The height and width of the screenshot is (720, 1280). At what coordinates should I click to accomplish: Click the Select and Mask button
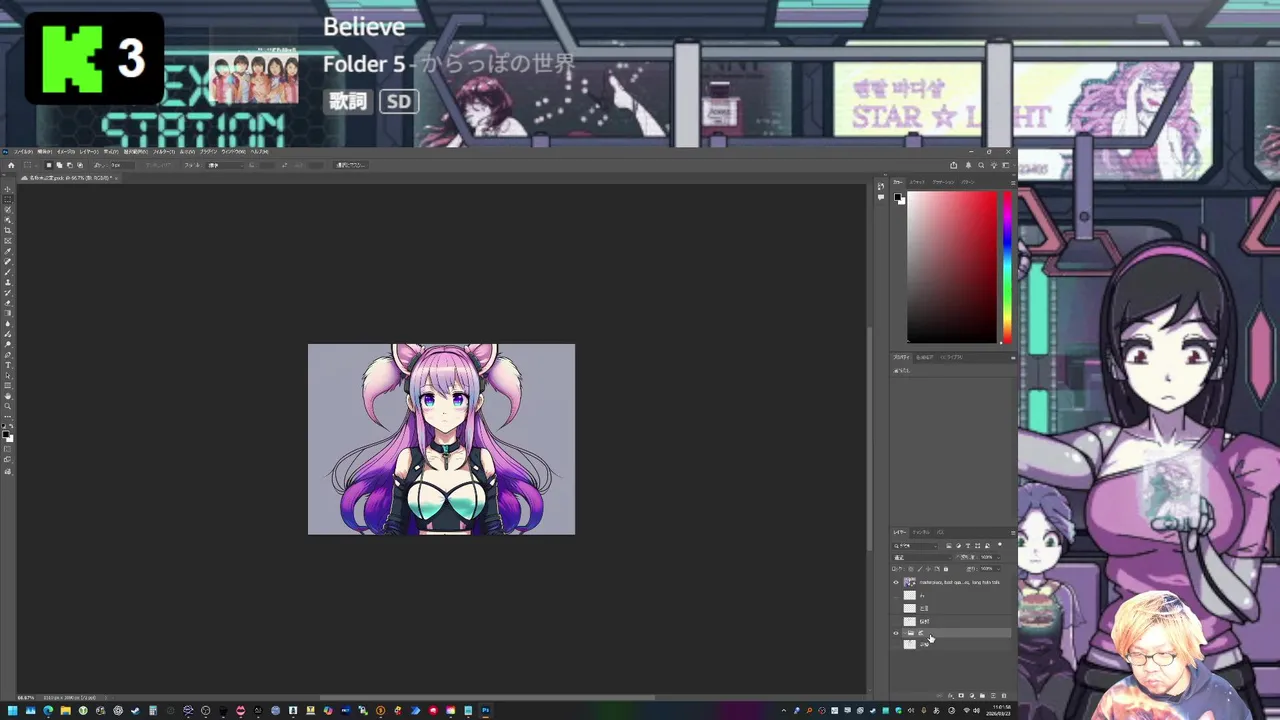coord(351,165)
